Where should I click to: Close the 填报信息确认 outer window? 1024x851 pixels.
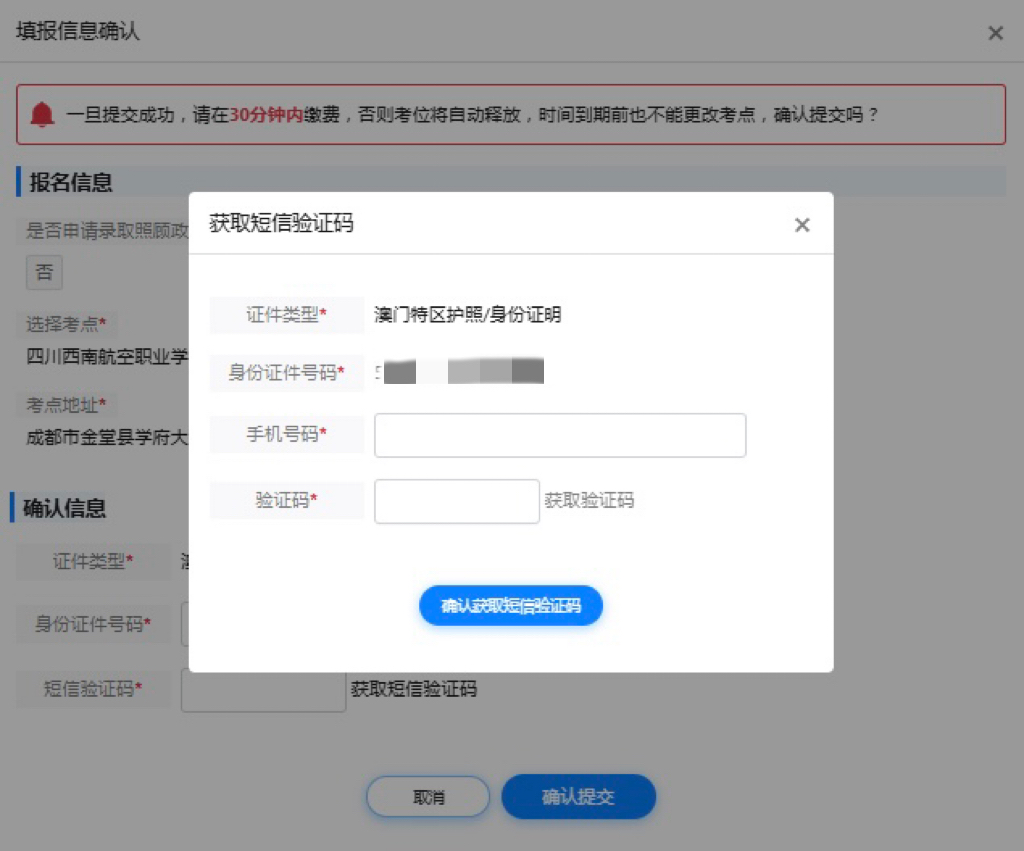pyautogui.click(x=995, y=33)
